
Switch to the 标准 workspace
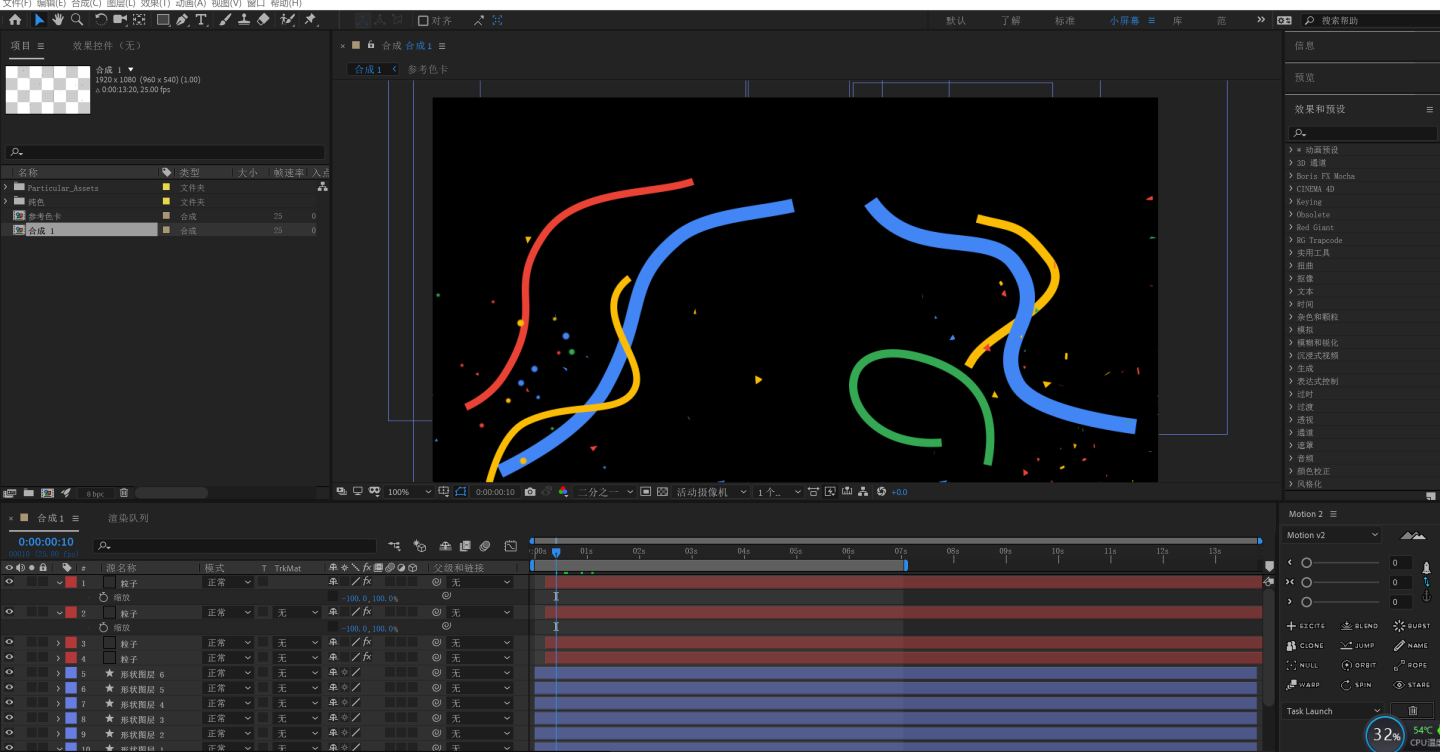(1065, 20)
